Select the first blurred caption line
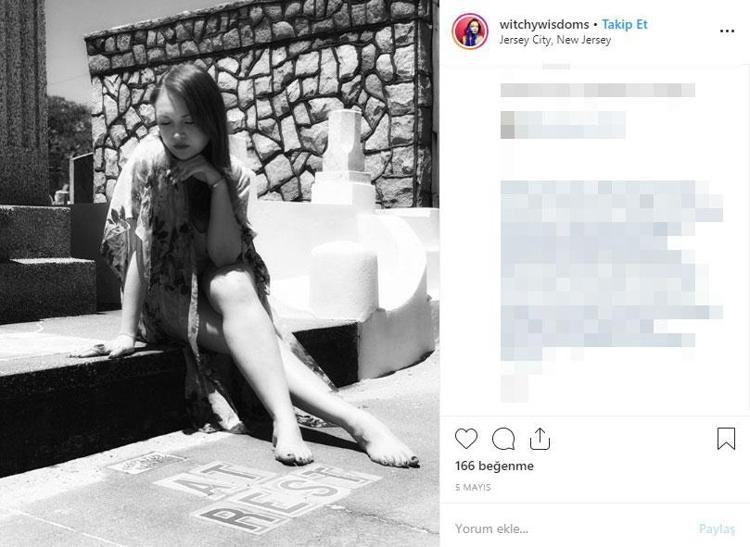 click(x=597, y=90)
